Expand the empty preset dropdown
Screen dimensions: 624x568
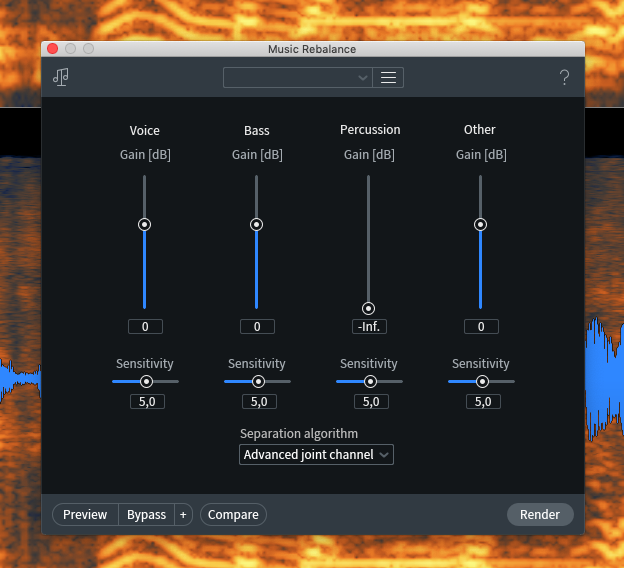[298, 77]
